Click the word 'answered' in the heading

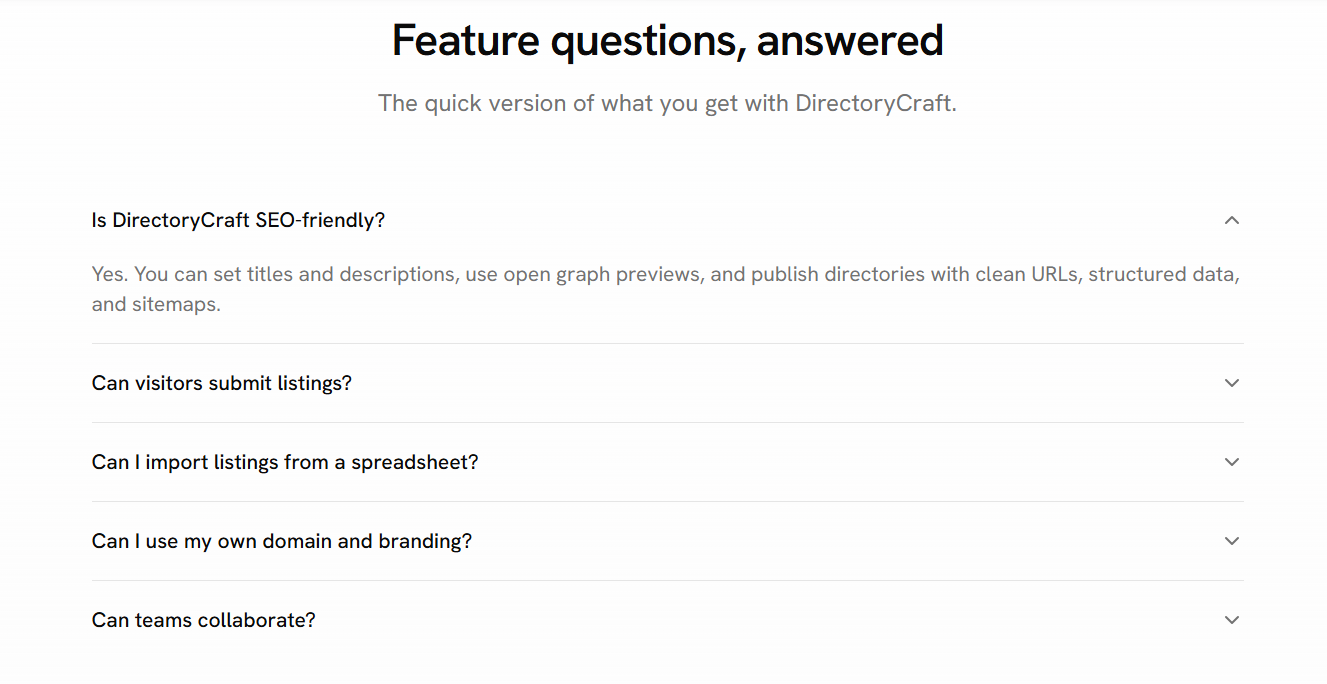click(850, 41)
